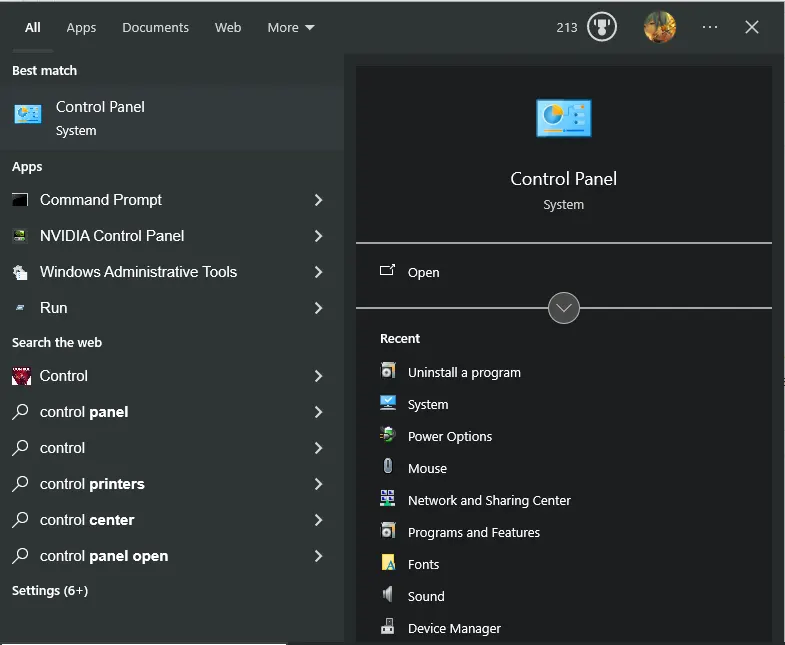Open the Mouse recent item
Image resolution: width=785 pixels, height=645 pixels.
click(x=427, y=468)
